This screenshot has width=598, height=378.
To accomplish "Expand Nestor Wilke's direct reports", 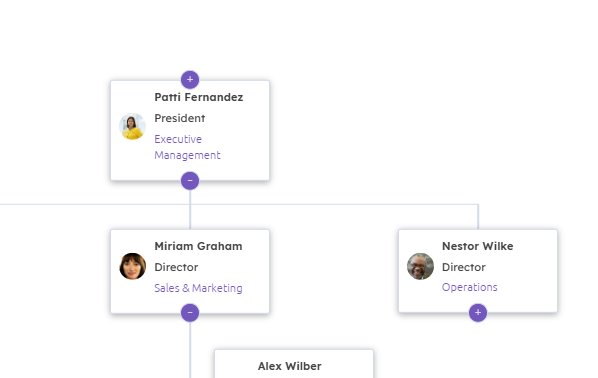I will 478,313.
